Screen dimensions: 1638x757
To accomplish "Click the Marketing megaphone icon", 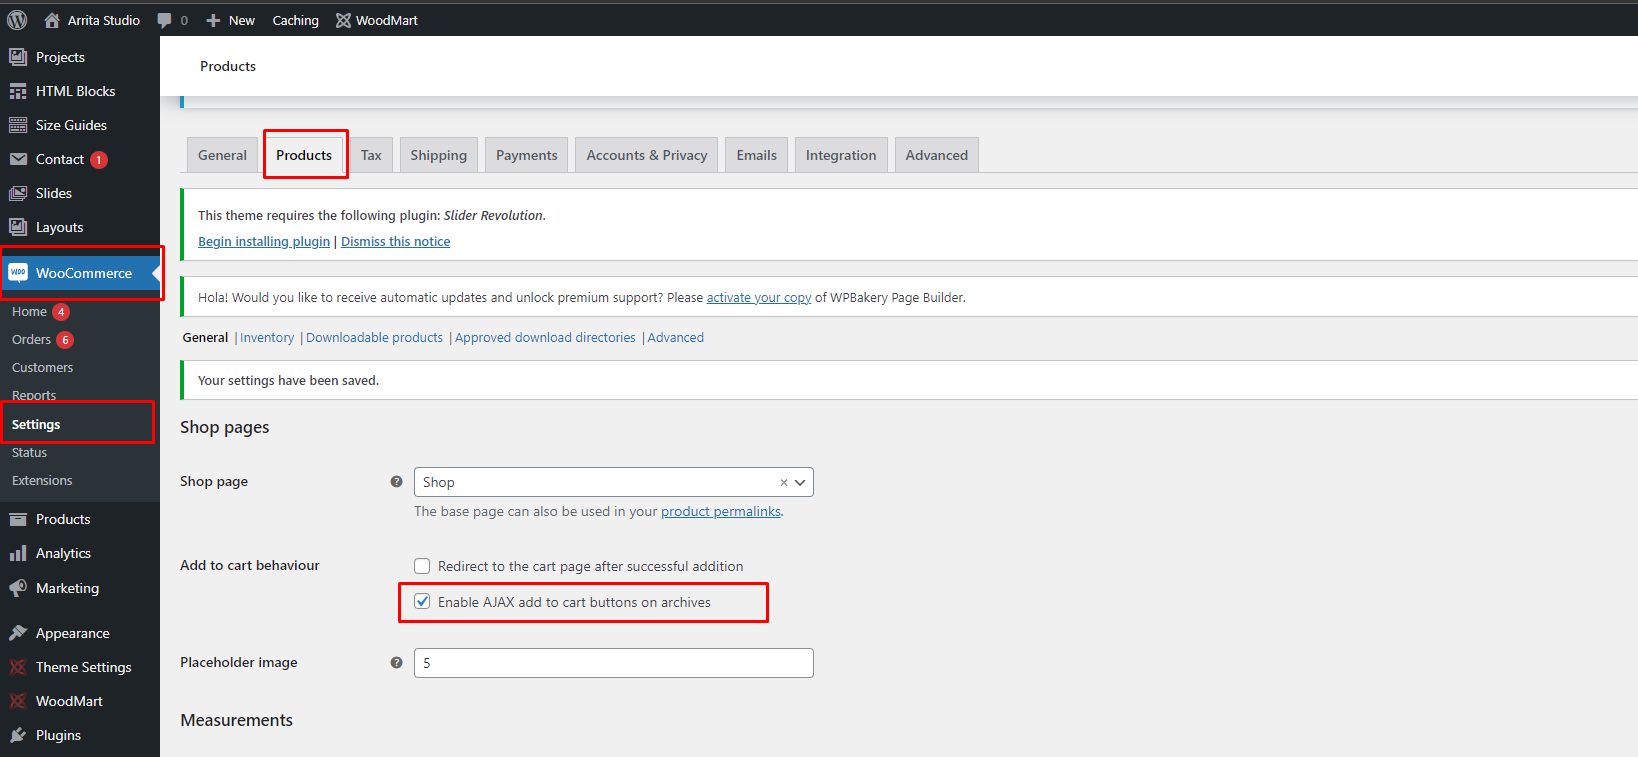I will (18, 588).
